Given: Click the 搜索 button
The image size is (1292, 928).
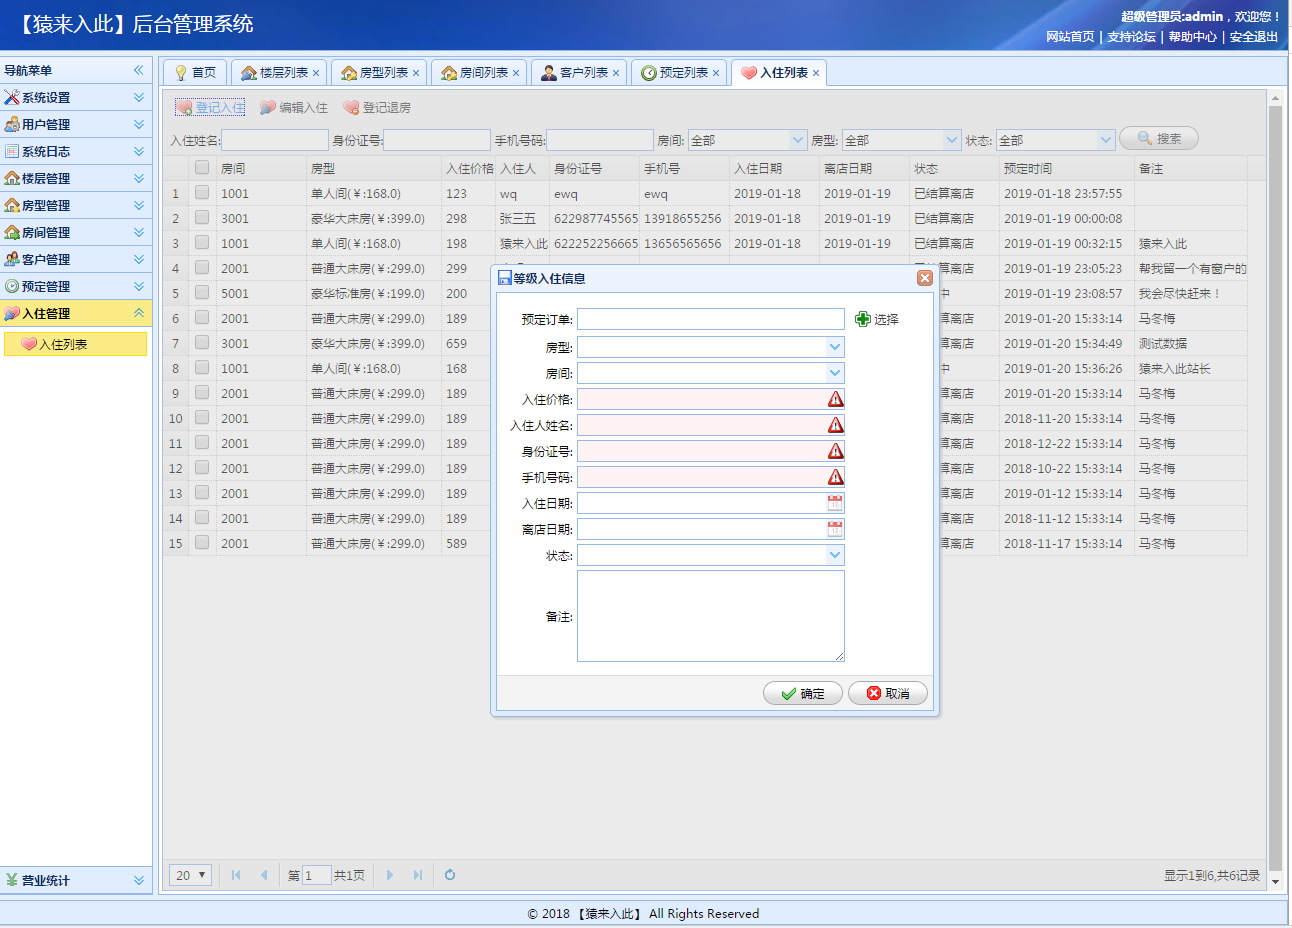Looking at the screenshot, I should (x=1159, y=139).
